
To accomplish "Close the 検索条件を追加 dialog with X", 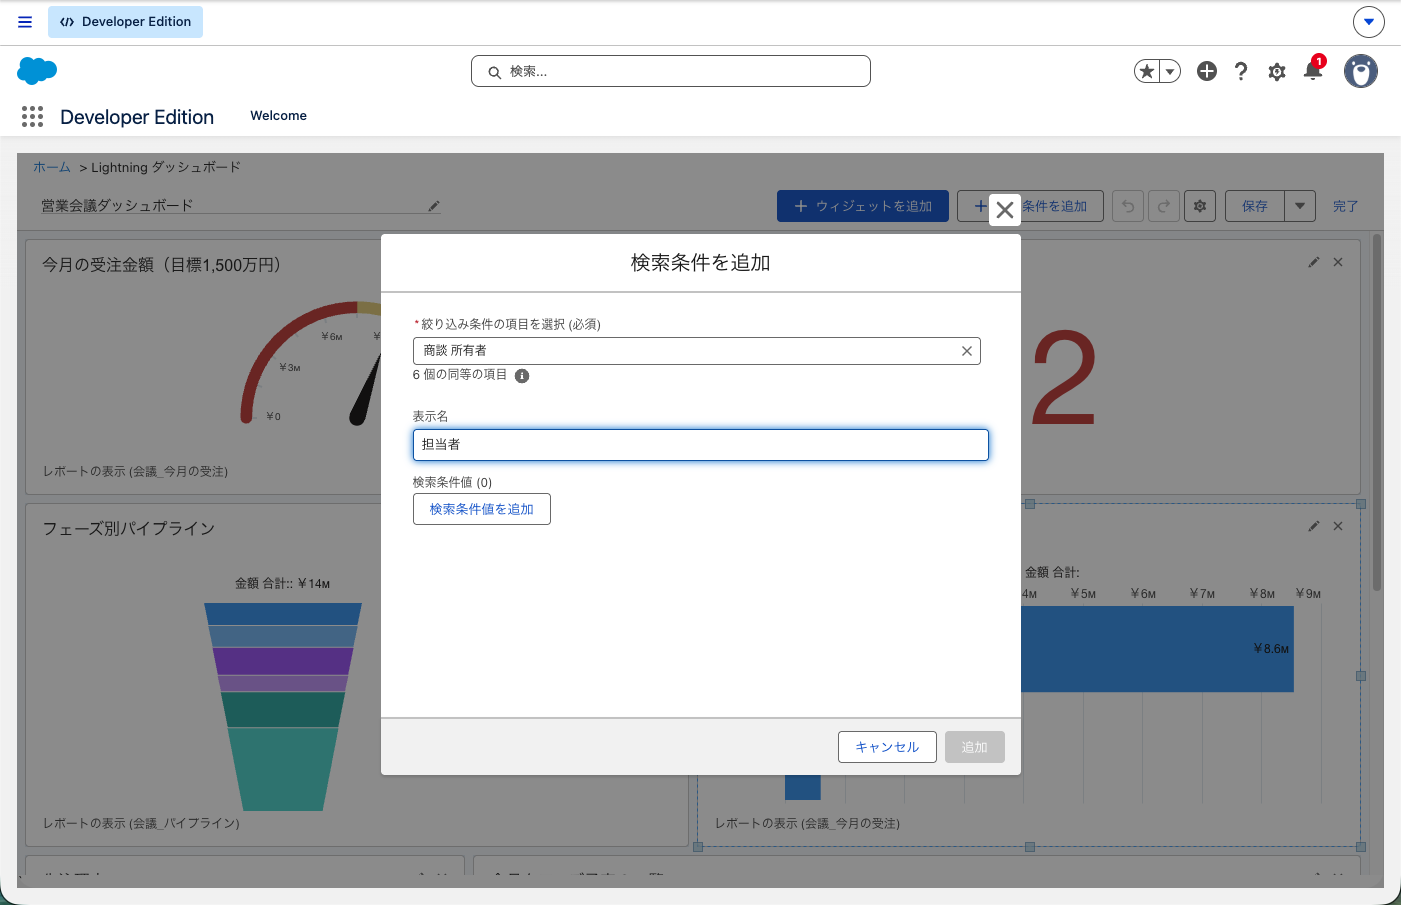I will 1005,210.
